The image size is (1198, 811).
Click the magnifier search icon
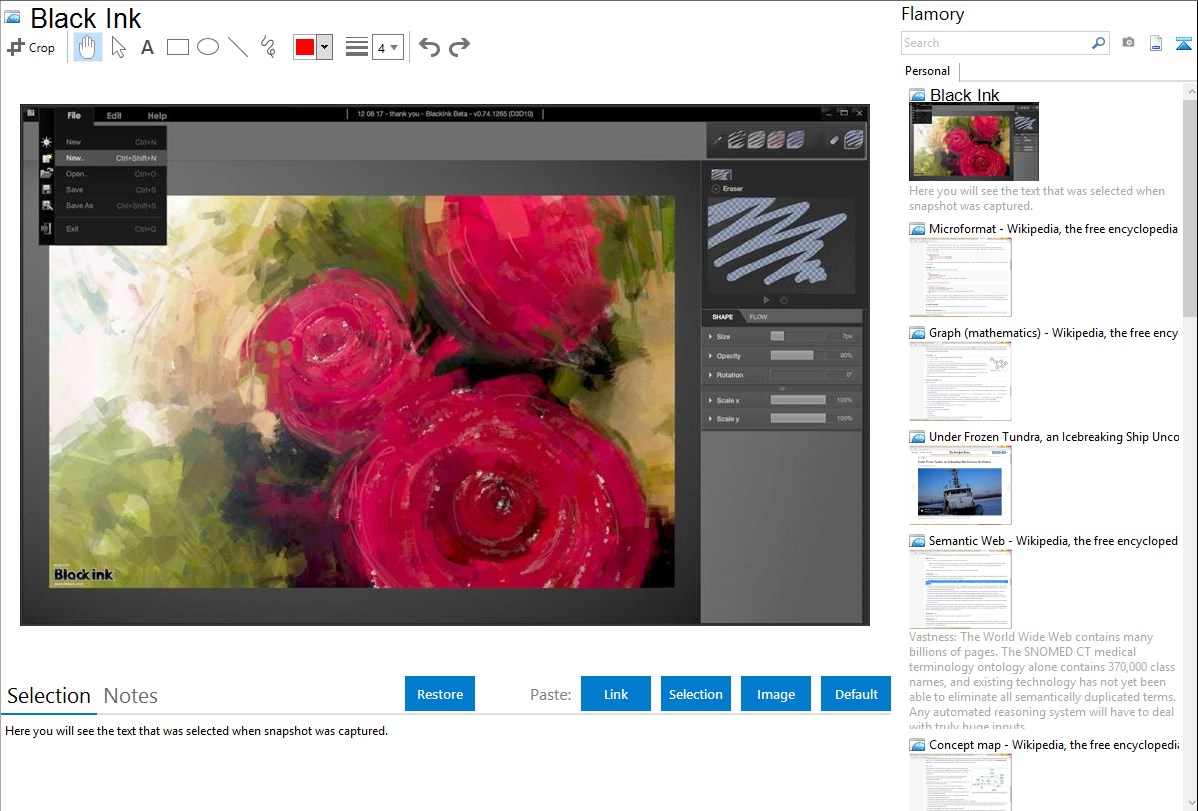tap(1099, 43)
